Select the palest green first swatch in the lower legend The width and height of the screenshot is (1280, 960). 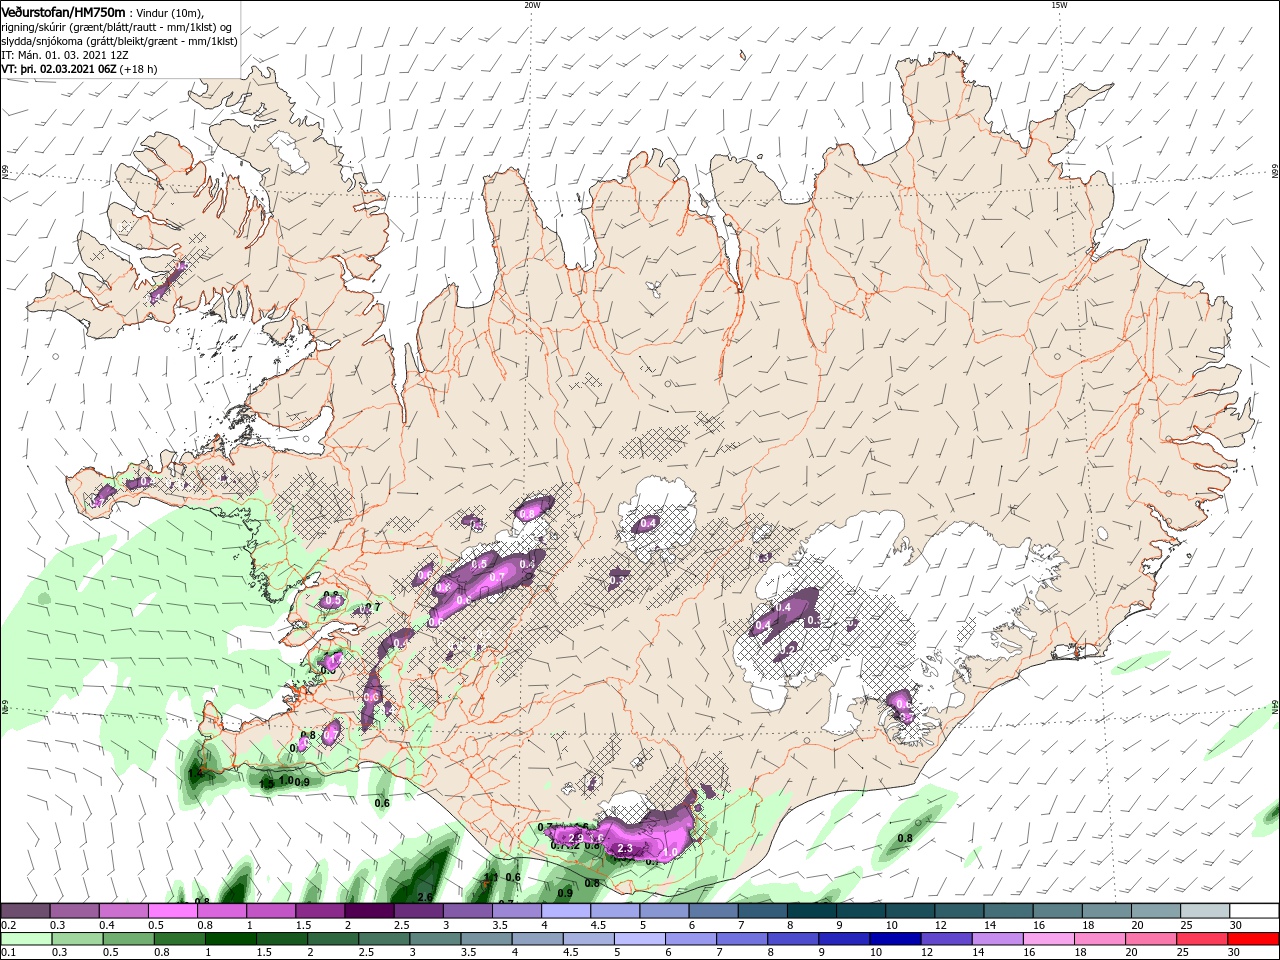point(26,939)
